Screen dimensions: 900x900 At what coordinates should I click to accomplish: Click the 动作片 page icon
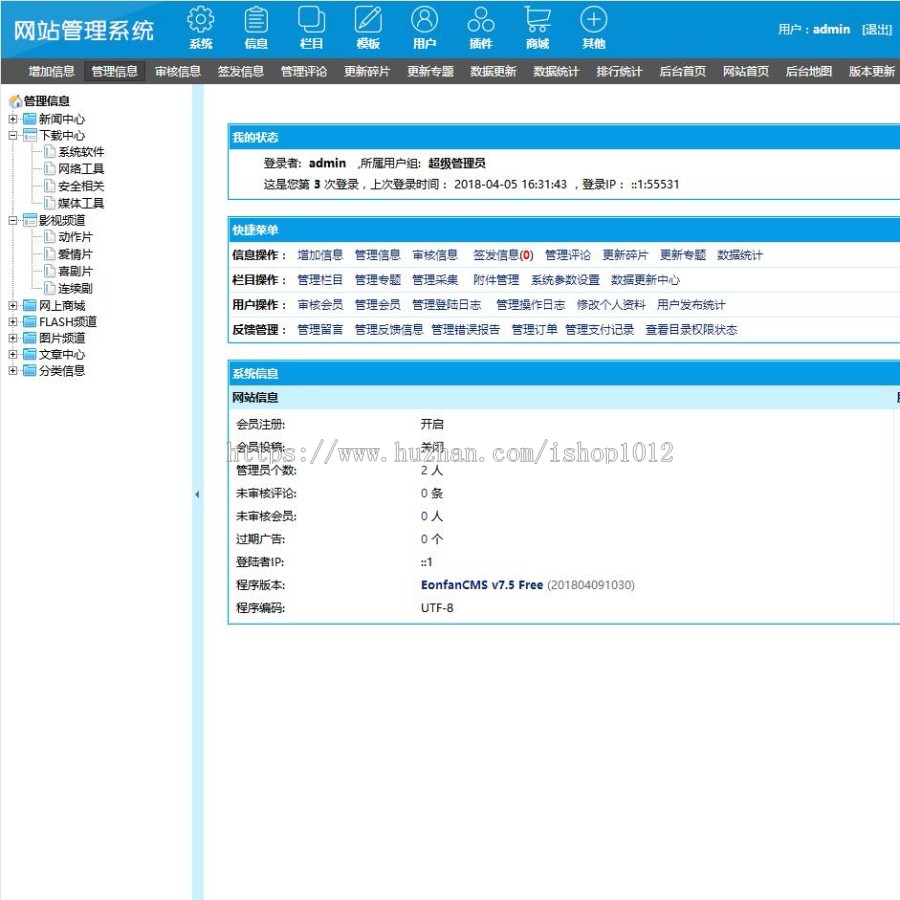[50, 236]
